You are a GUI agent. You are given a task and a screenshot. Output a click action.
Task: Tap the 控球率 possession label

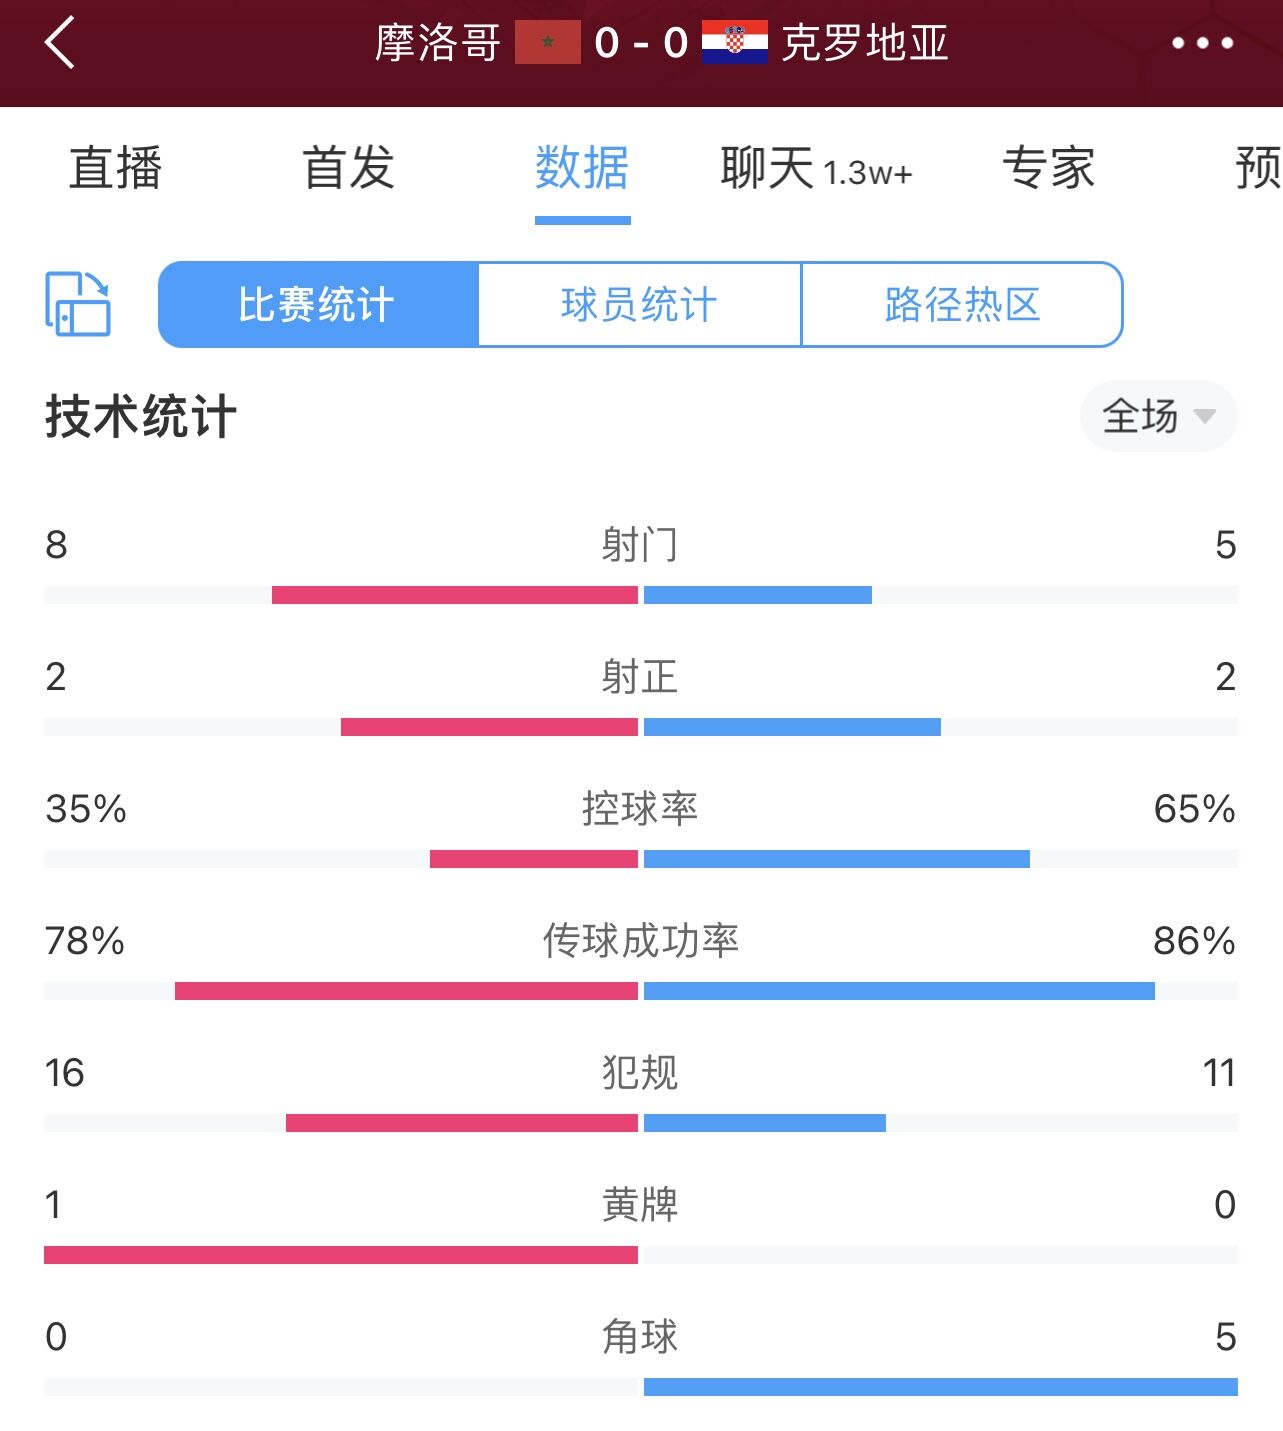(x=640, y=809)
